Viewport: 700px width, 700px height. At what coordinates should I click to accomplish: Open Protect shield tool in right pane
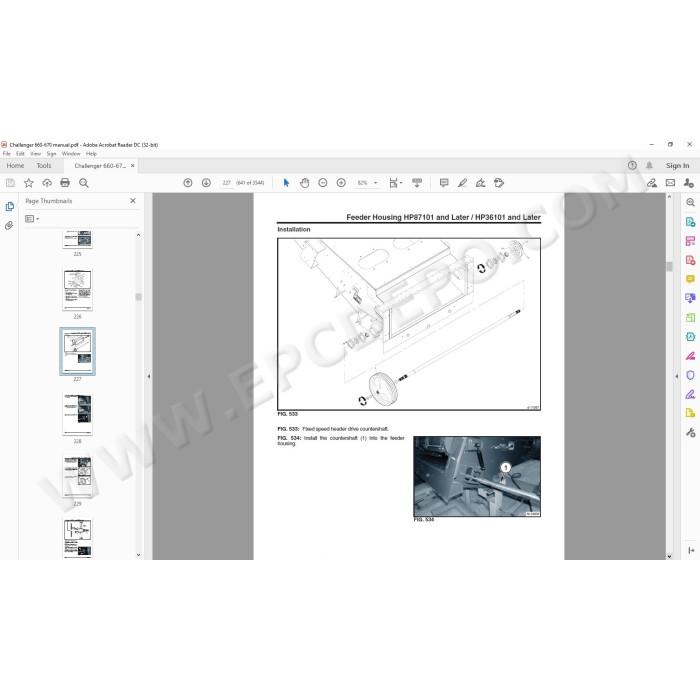point(690,375)
